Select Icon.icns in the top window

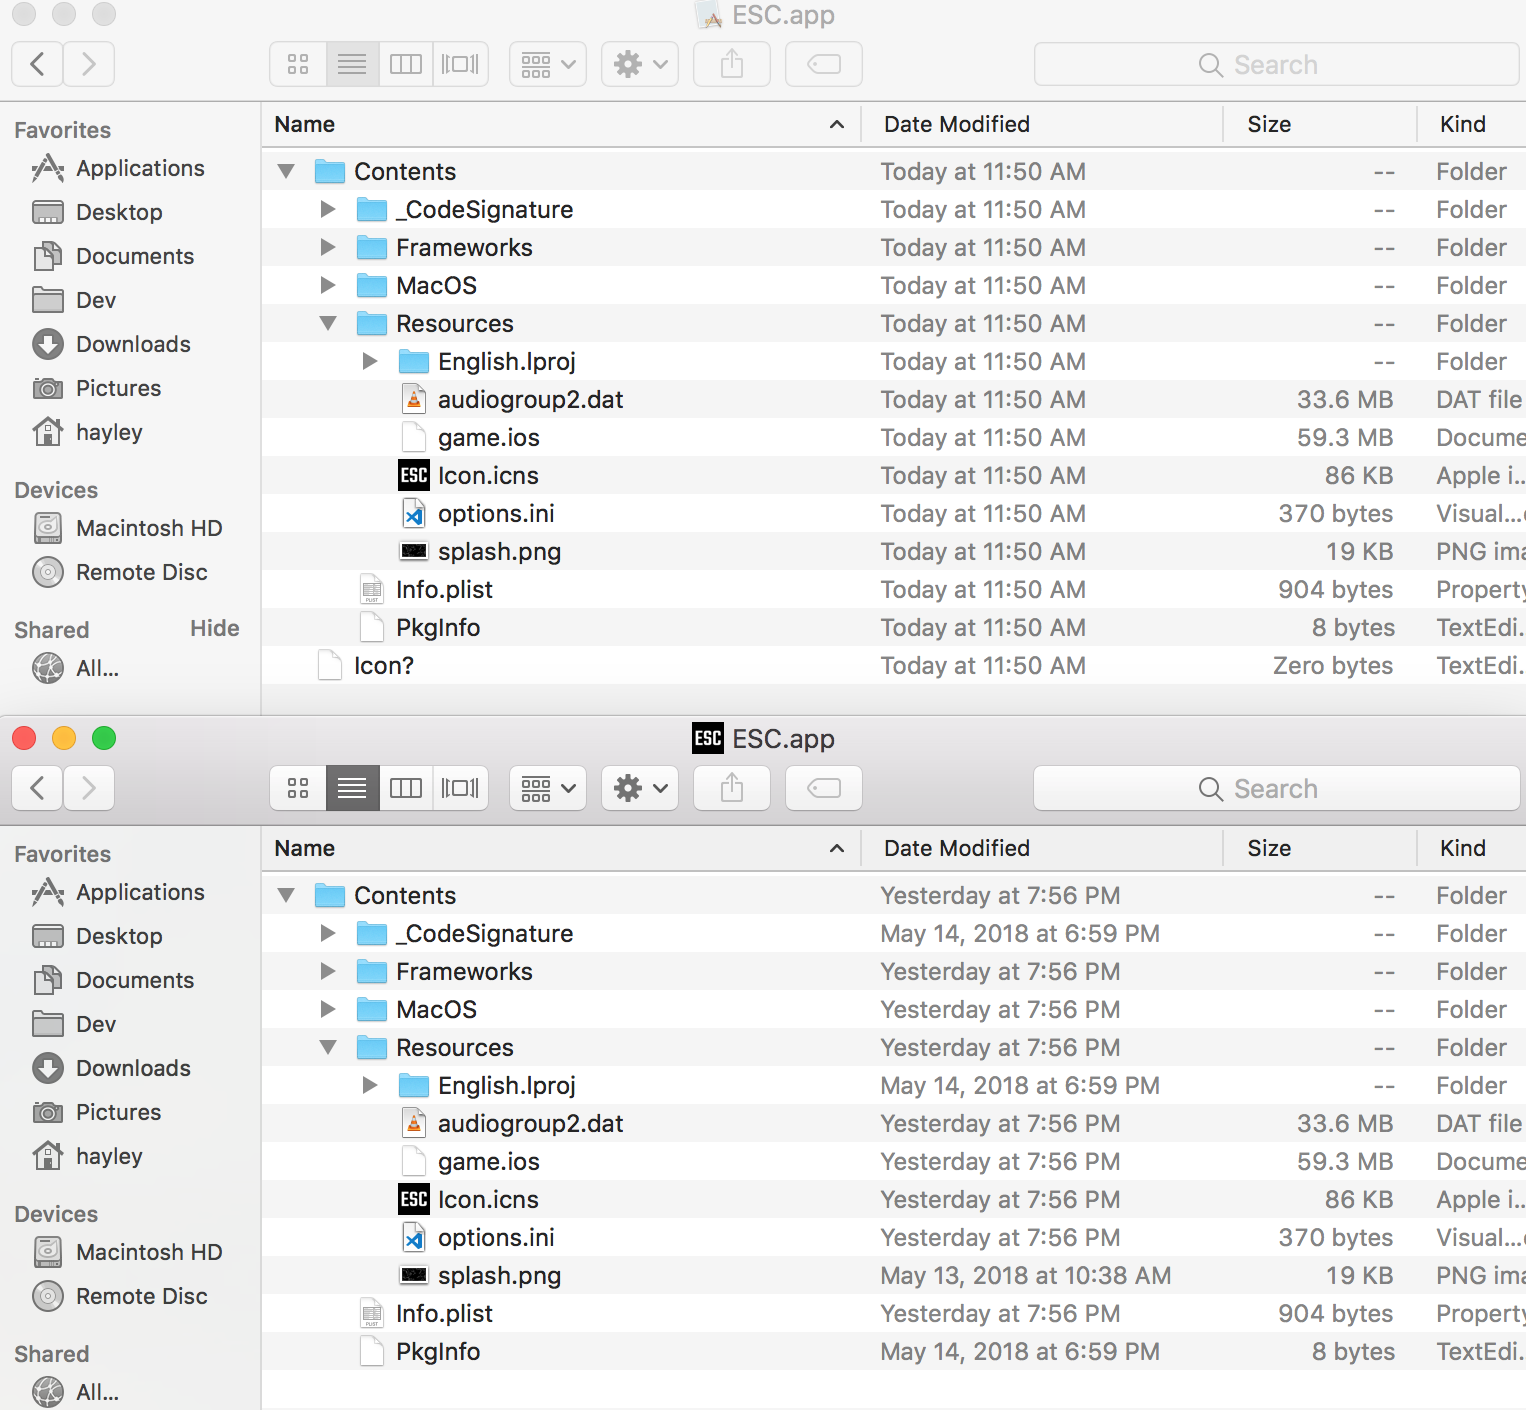coord(488,475)
